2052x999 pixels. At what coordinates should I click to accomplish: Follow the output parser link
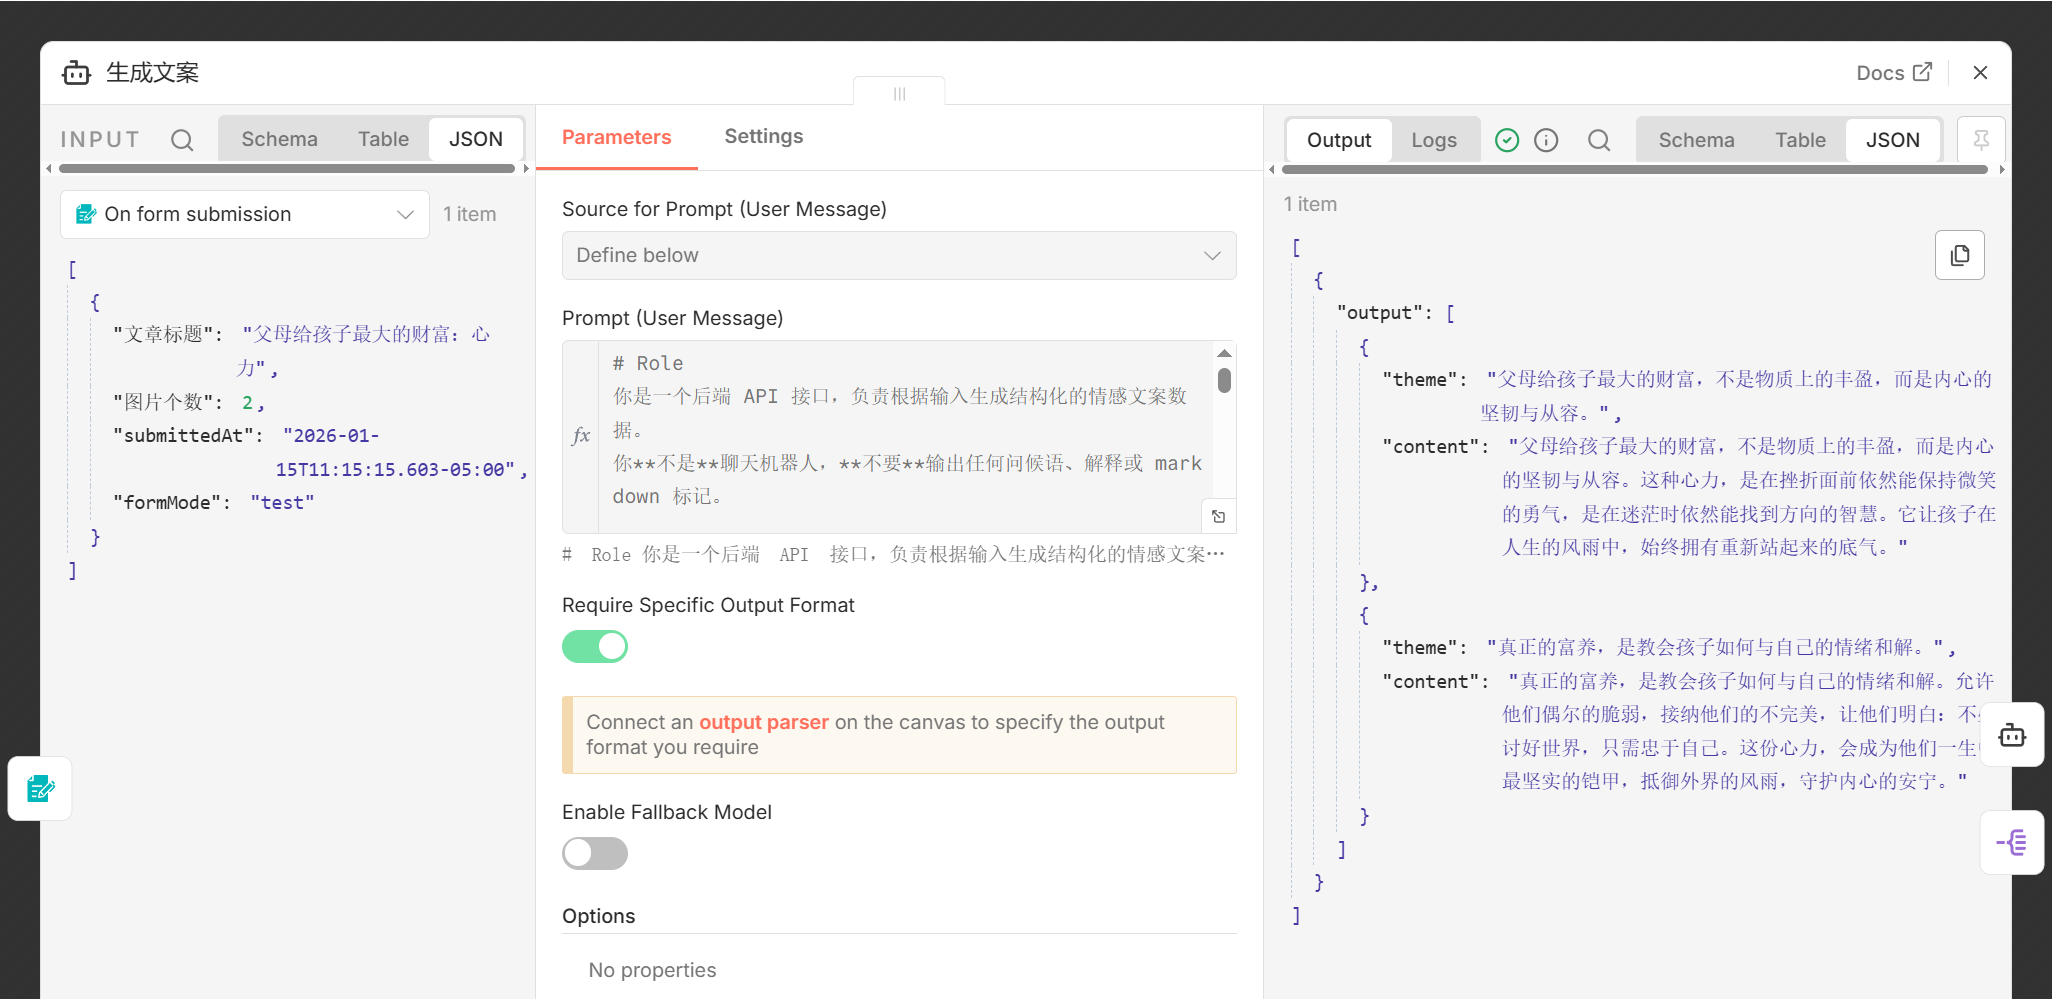[x=763, y=722]
